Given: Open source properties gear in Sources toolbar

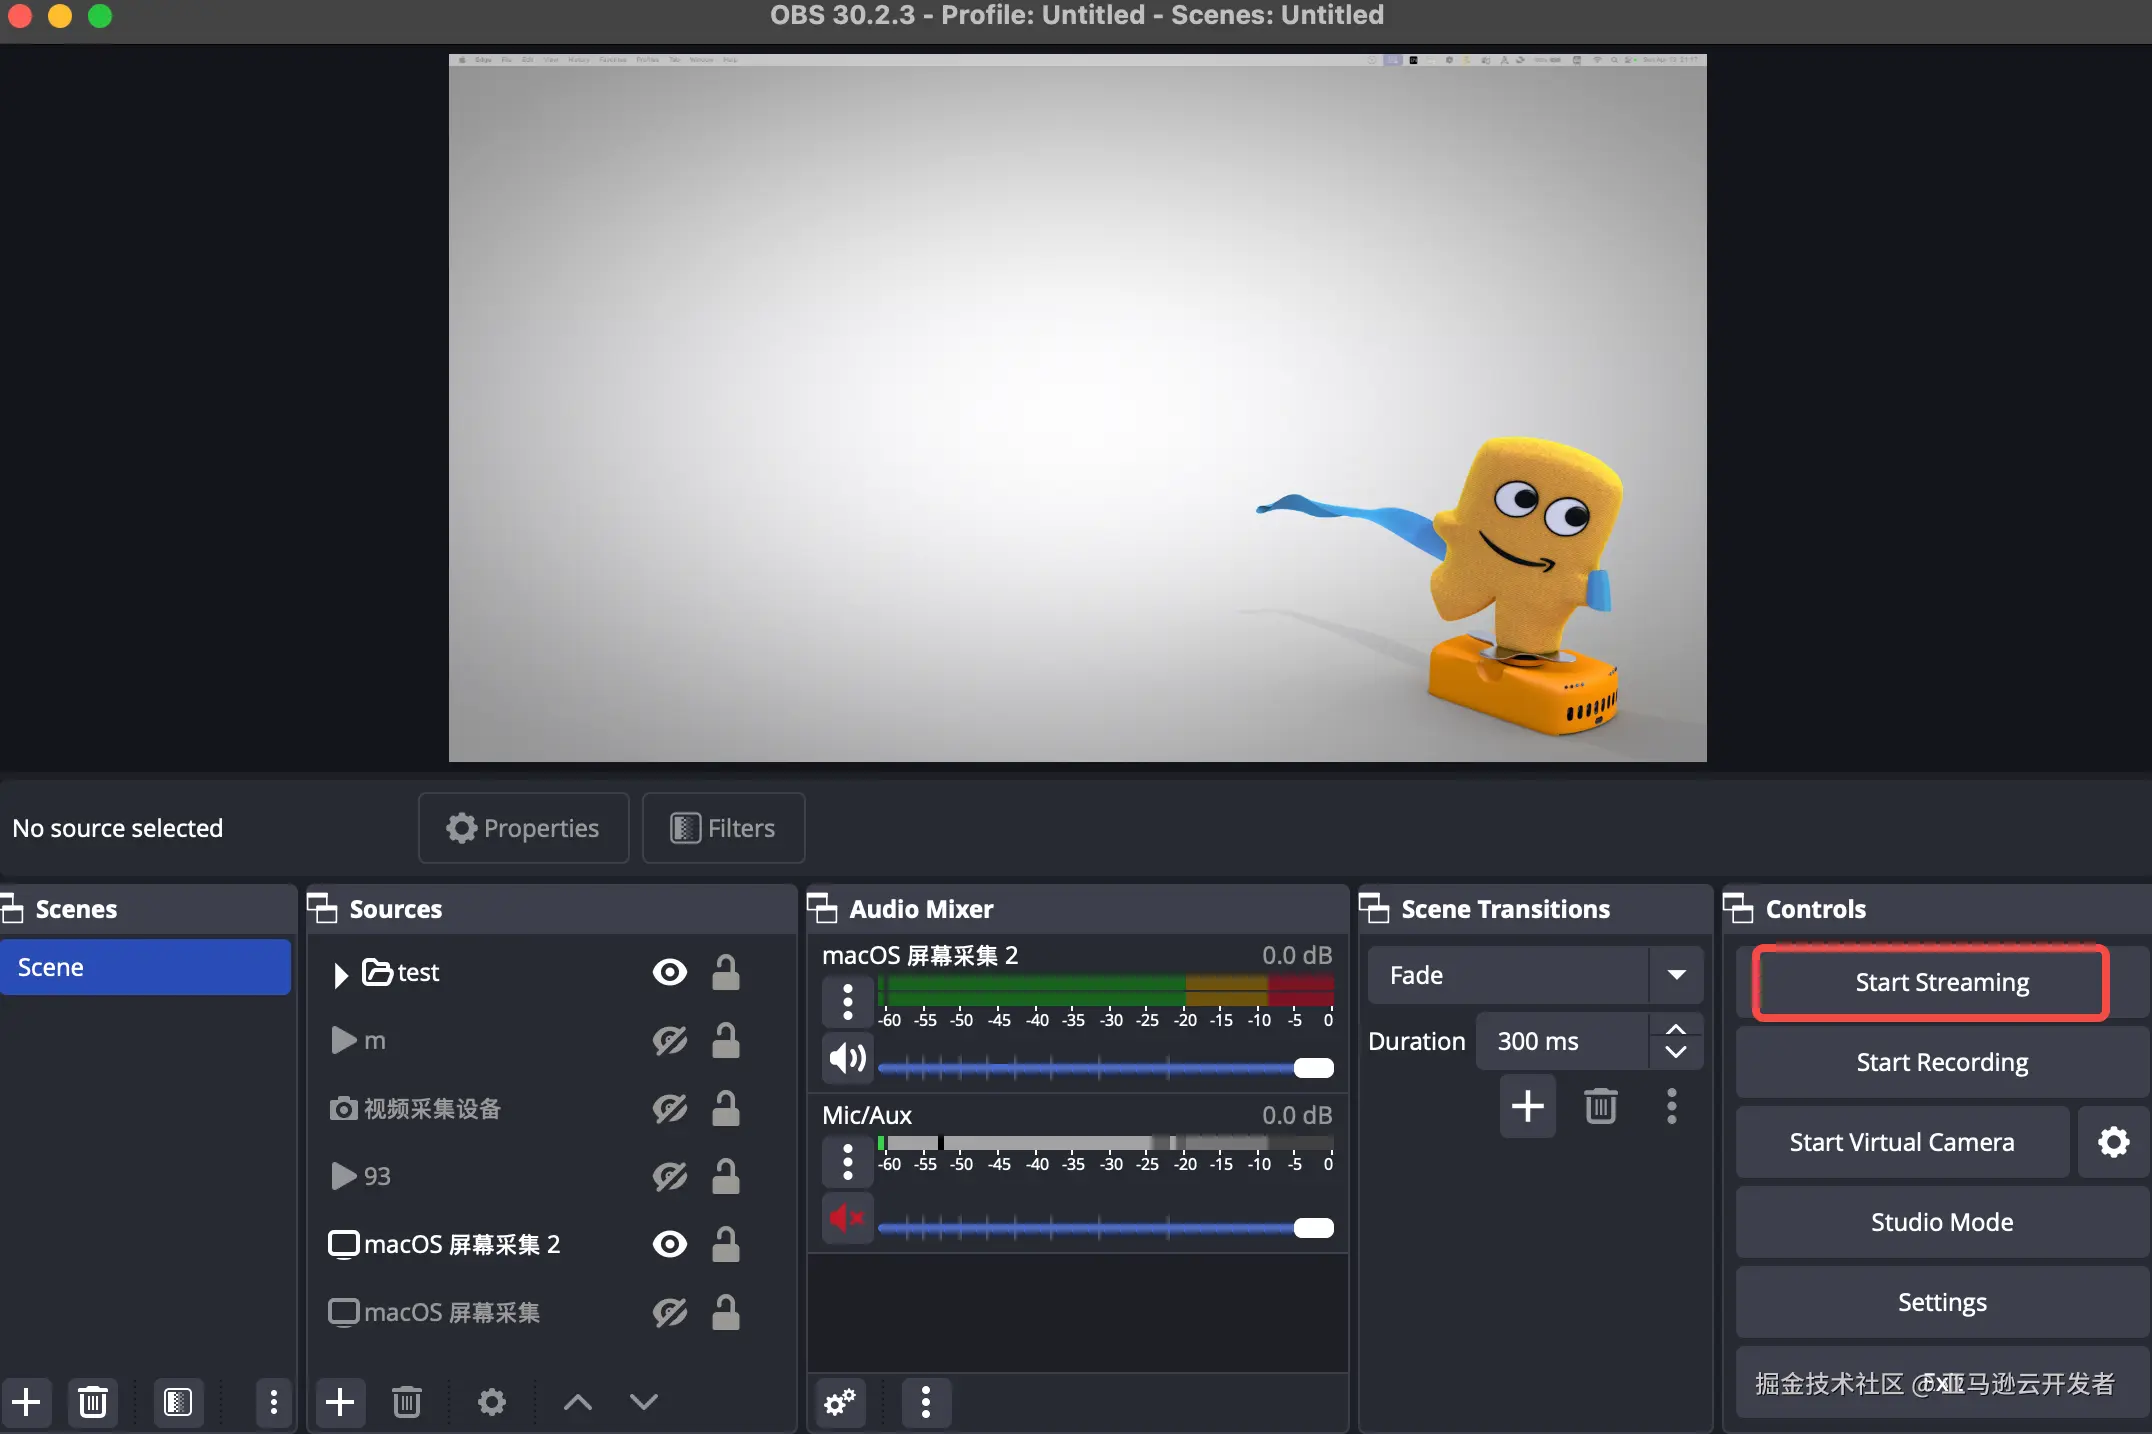Looking at the screenshot, I should point(491,1402).
